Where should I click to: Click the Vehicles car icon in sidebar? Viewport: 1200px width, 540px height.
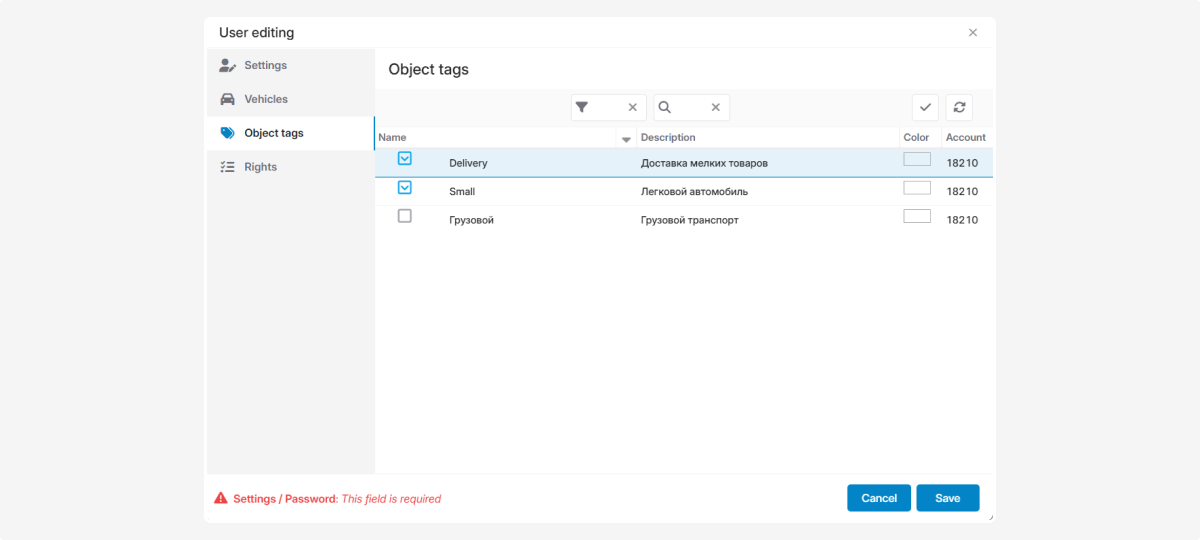tap(227, 99)
